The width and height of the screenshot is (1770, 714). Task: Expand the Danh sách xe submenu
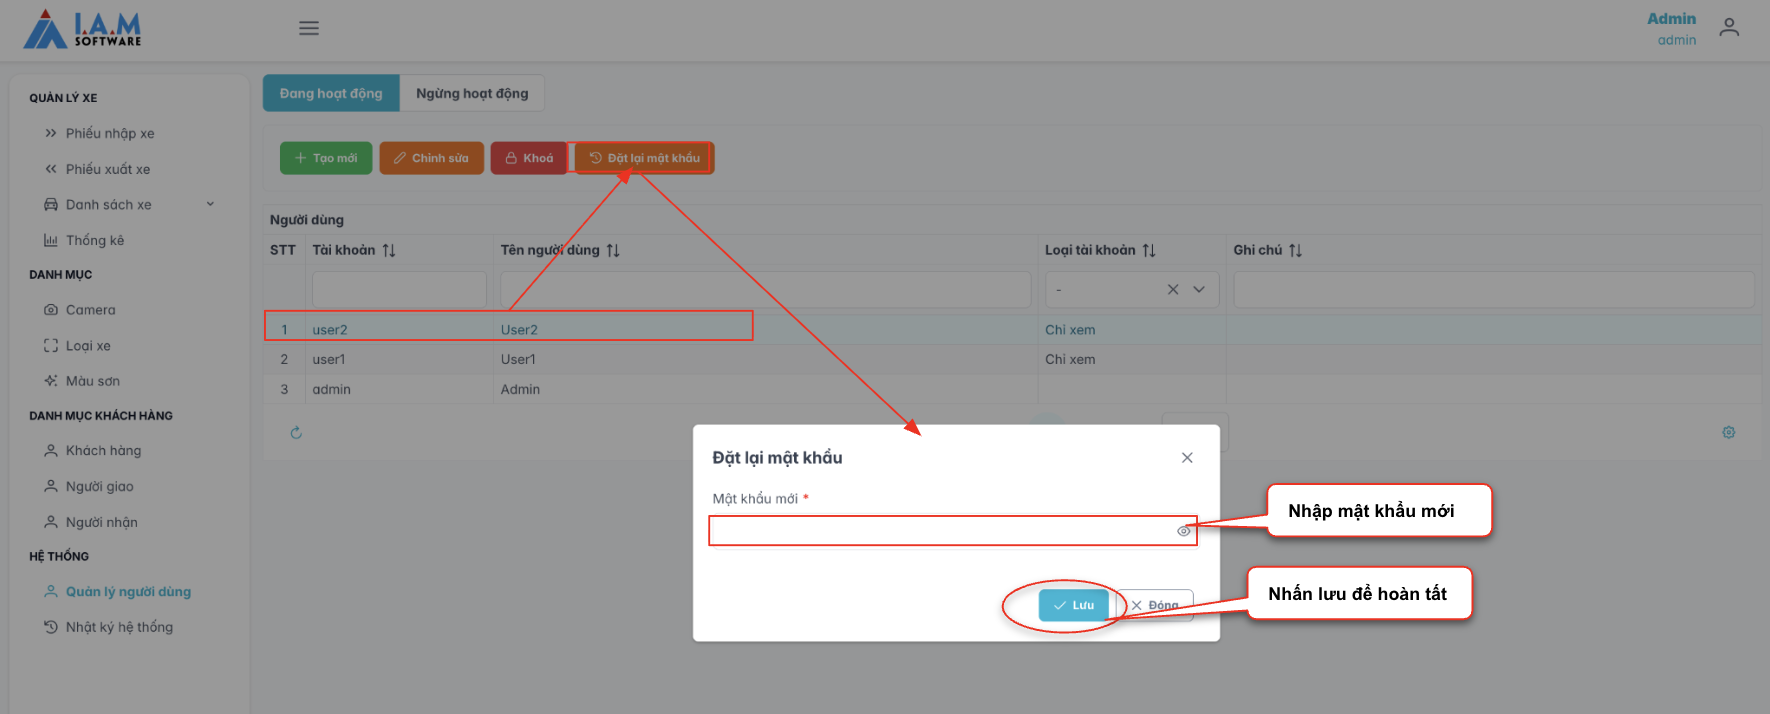[210, 205]
